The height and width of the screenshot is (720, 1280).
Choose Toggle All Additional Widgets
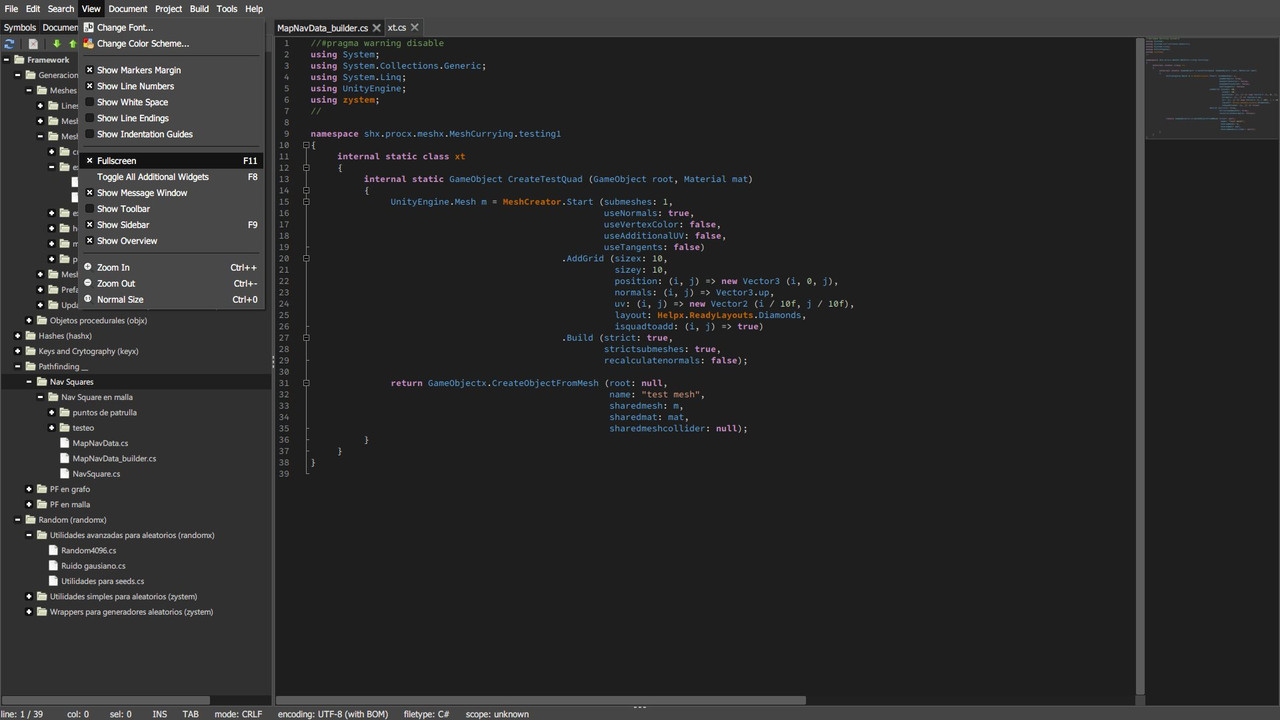[171, 177]
